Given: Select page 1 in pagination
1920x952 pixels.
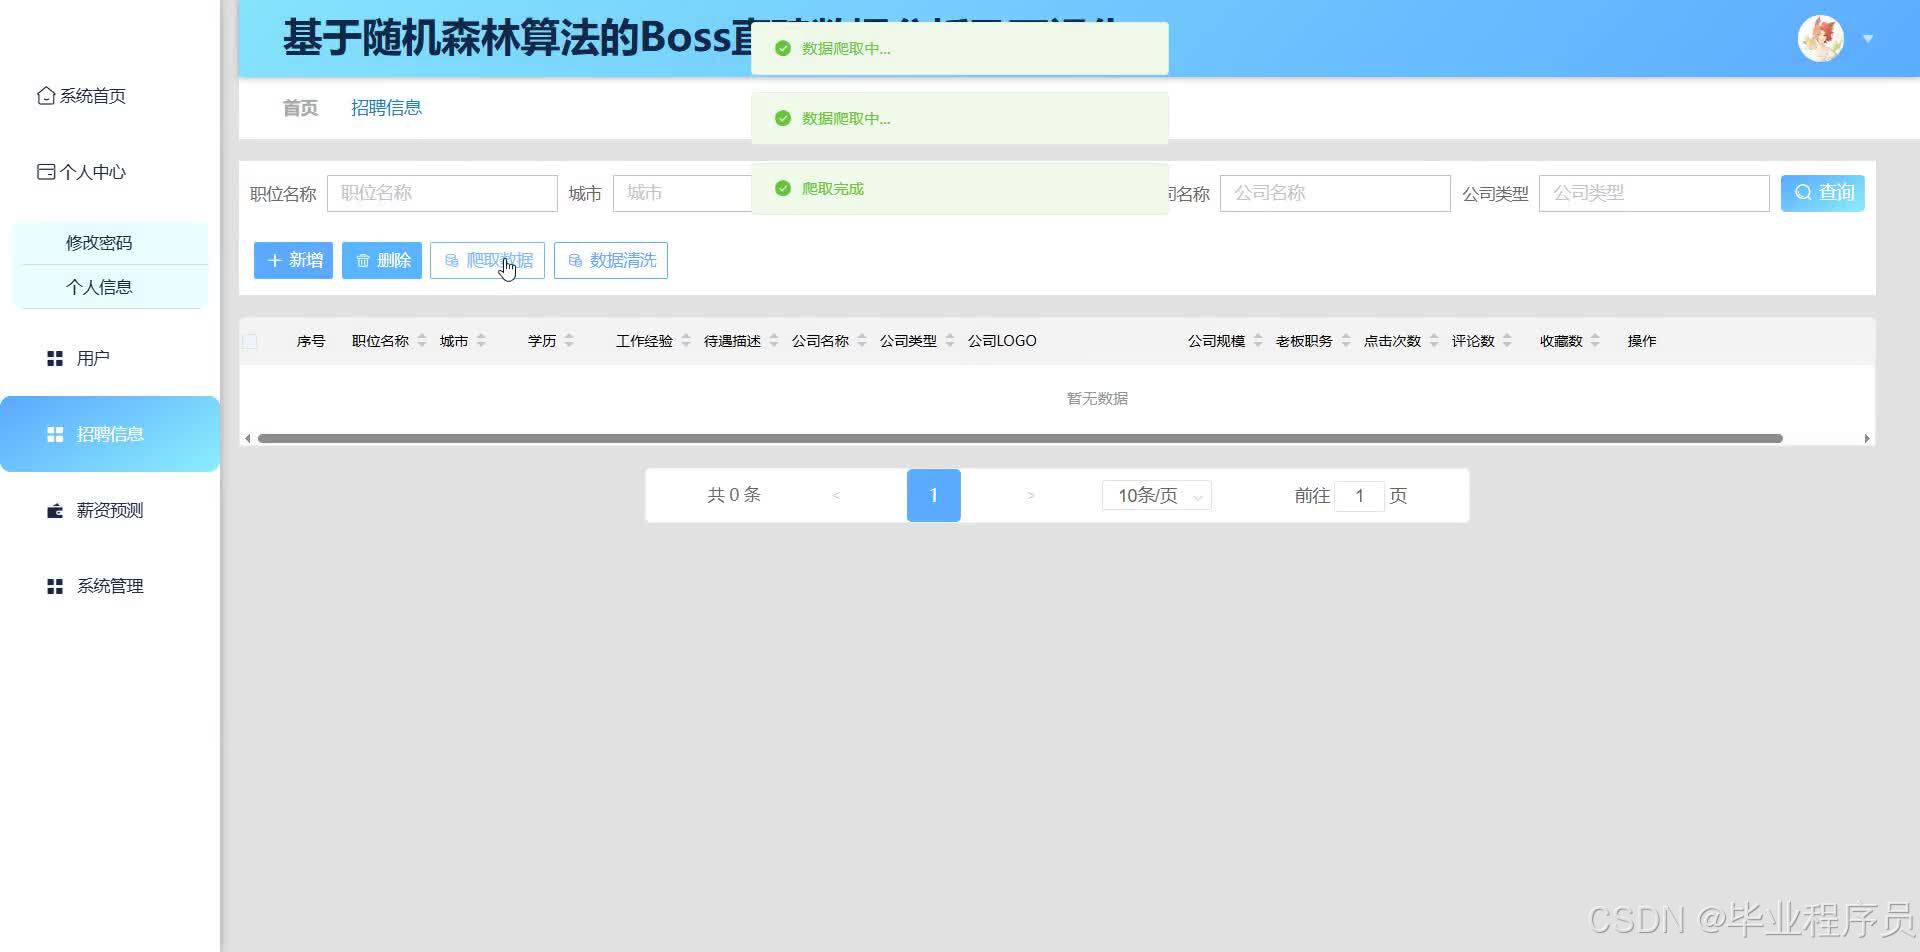Looking at the screenshot, I should [934, 496].
